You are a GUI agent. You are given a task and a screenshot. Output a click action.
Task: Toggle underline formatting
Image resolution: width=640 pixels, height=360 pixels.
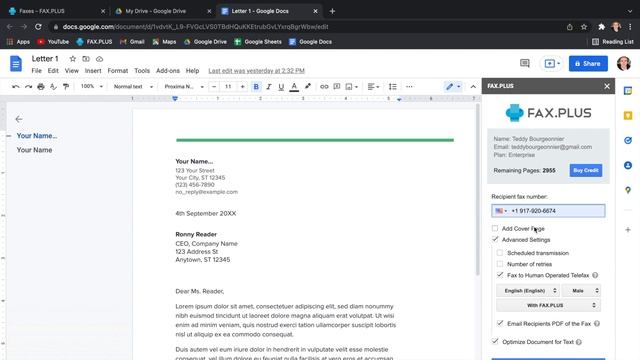coord(281,87)
